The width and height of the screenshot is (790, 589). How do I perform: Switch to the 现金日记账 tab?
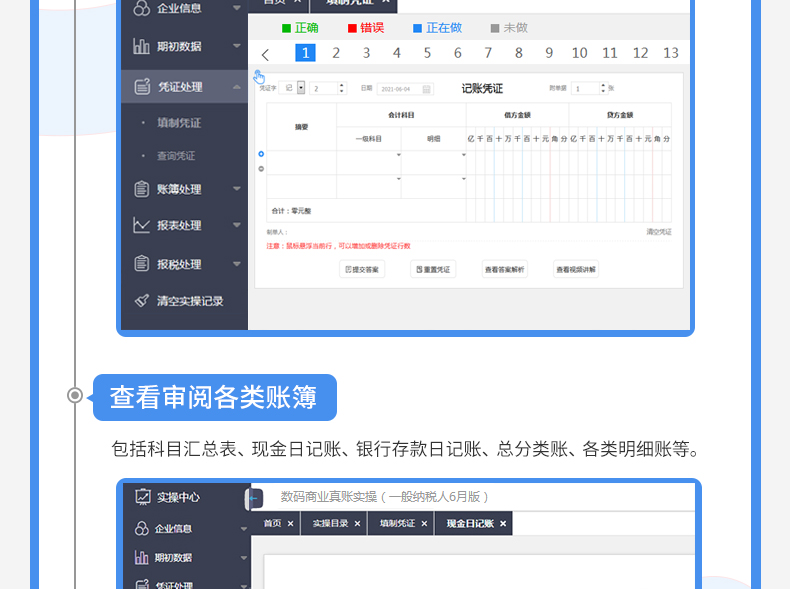pos(470,523)
